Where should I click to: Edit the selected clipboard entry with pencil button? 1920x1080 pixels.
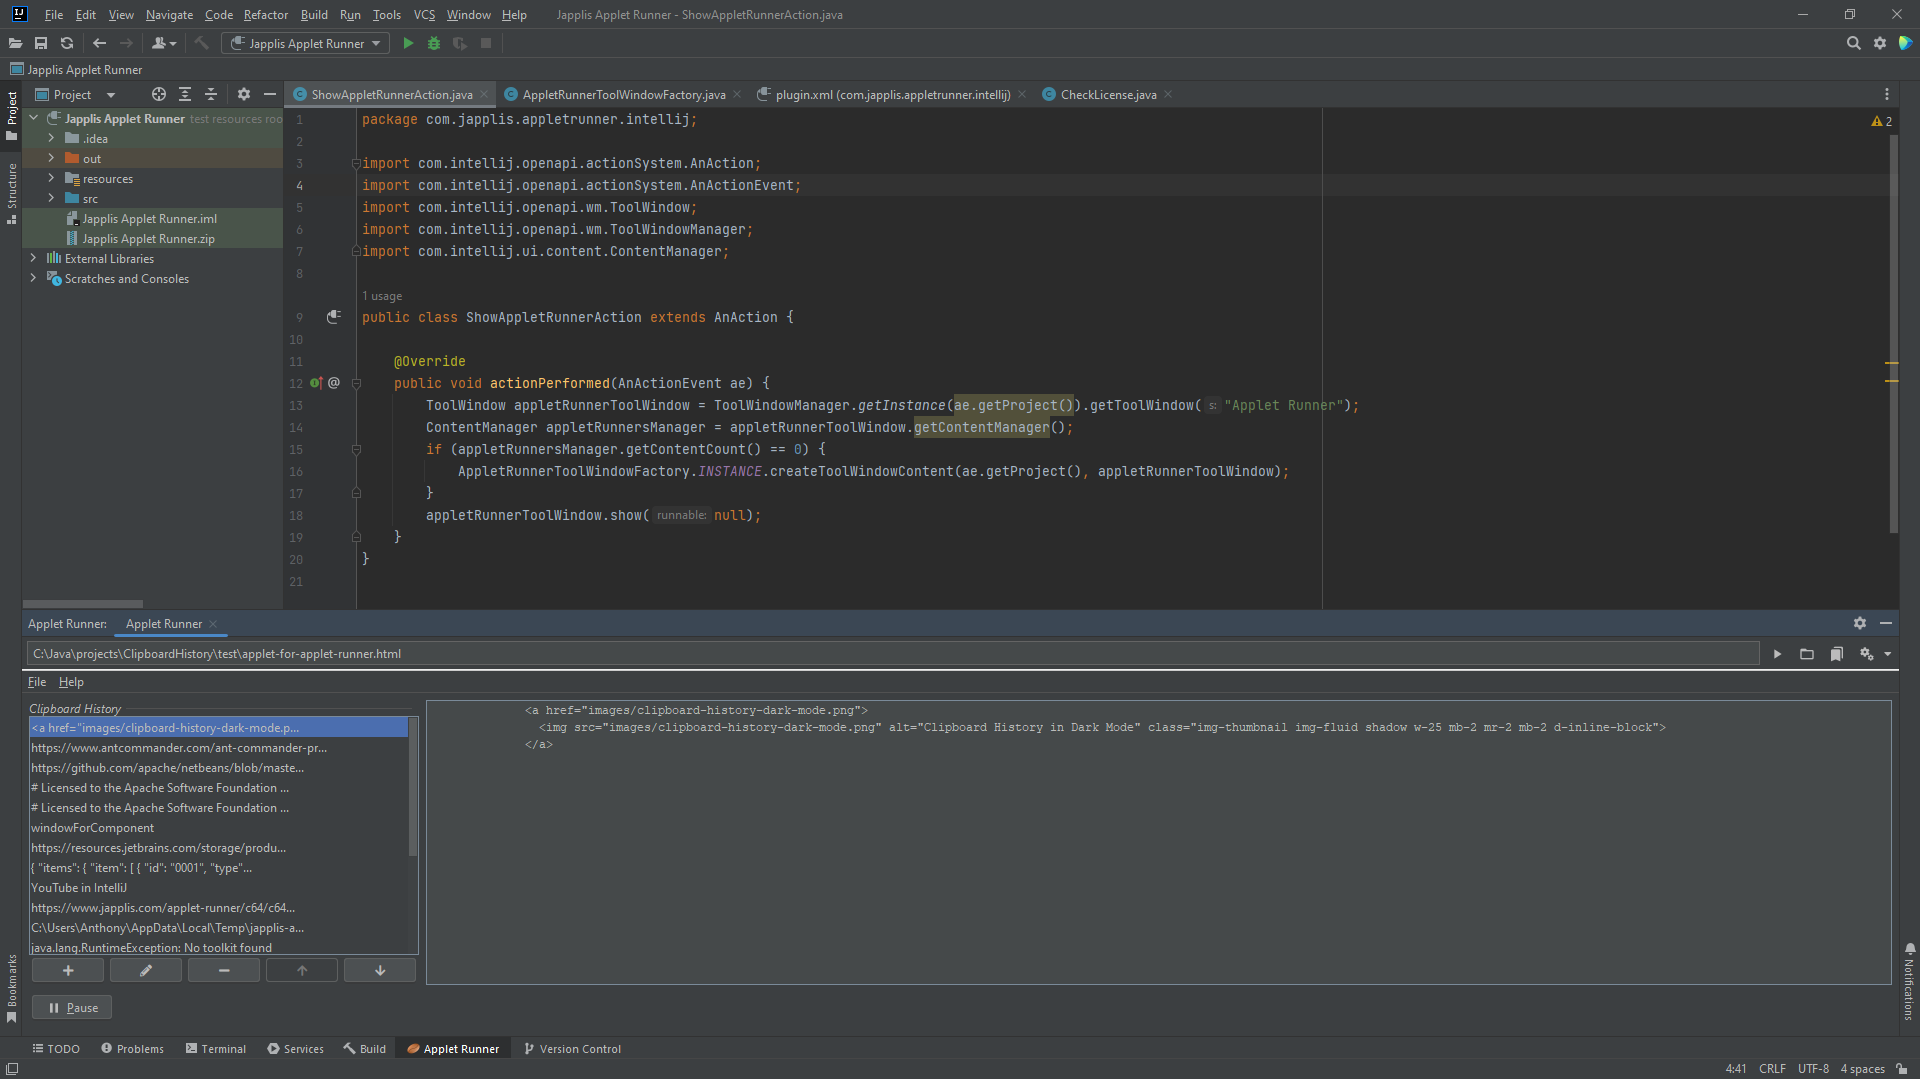(x=146, y=970)
